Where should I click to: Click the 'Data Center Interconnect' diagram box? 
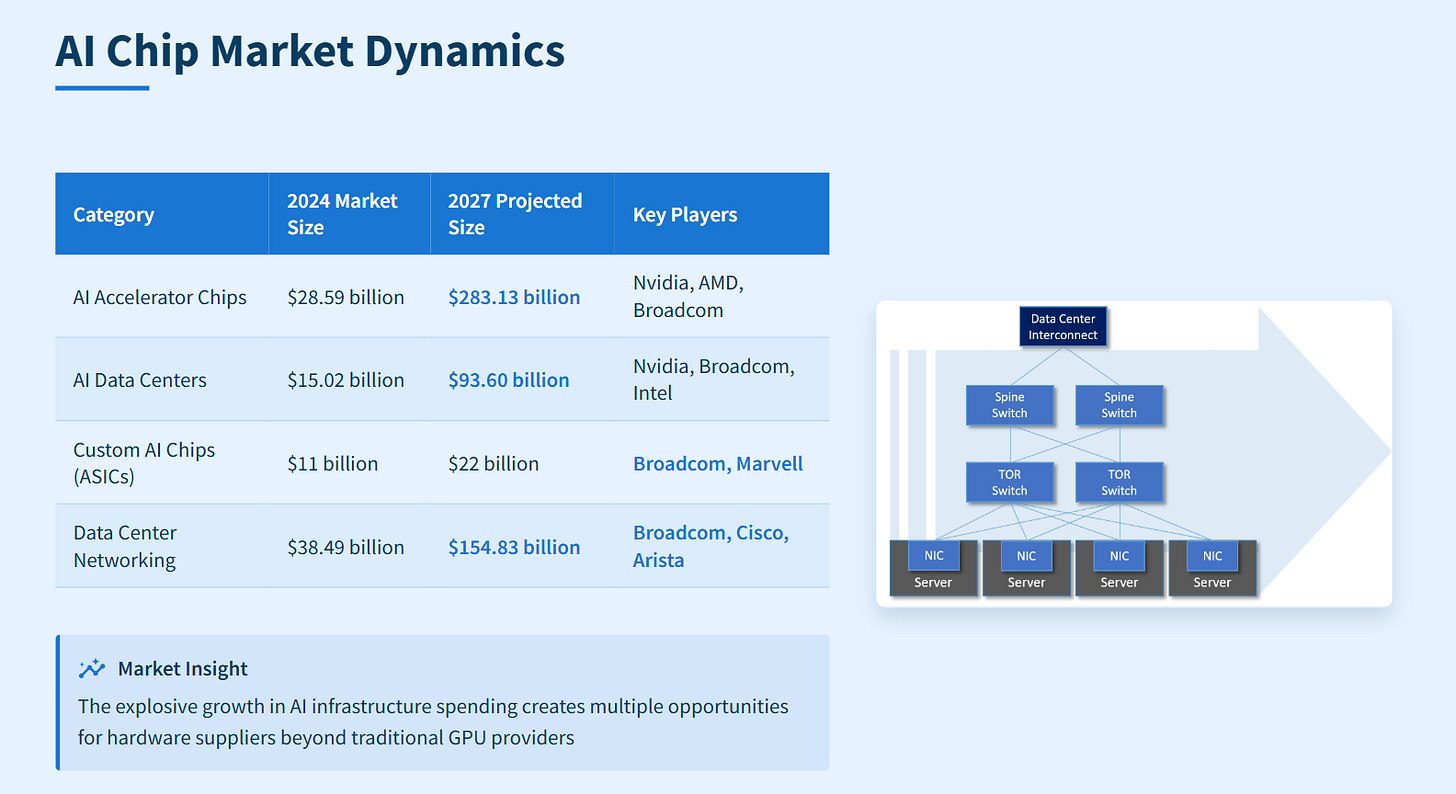click(x=1063, y=327)
